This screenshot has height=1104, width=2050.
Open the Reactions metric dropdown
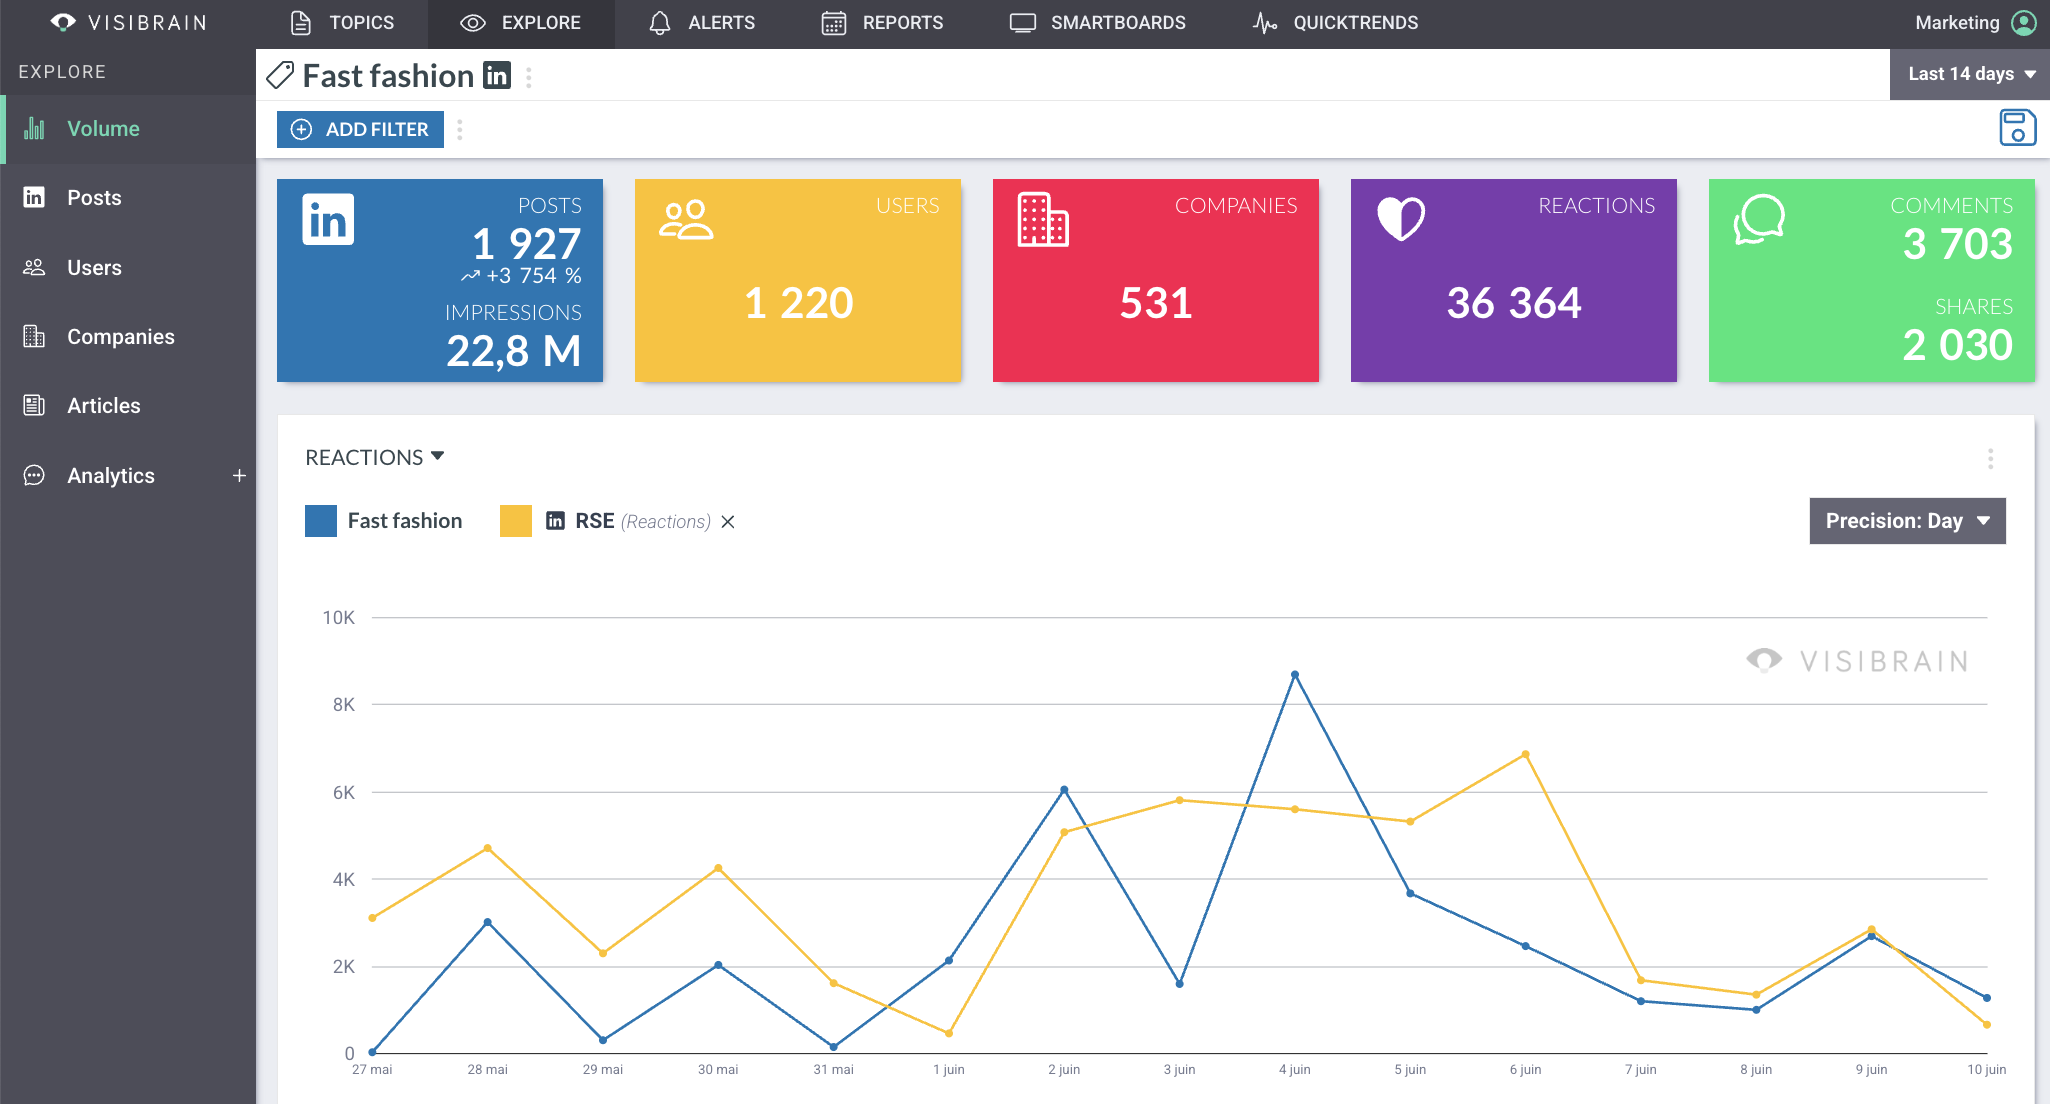[x=375, y=457]
